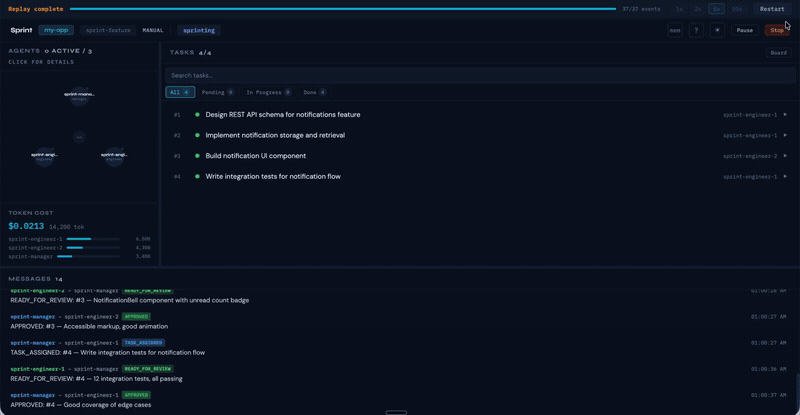The height and width of the screenshot is (415, 800).
Task: Expand the Write integration tests task
Action: click(x=785, y=176)
